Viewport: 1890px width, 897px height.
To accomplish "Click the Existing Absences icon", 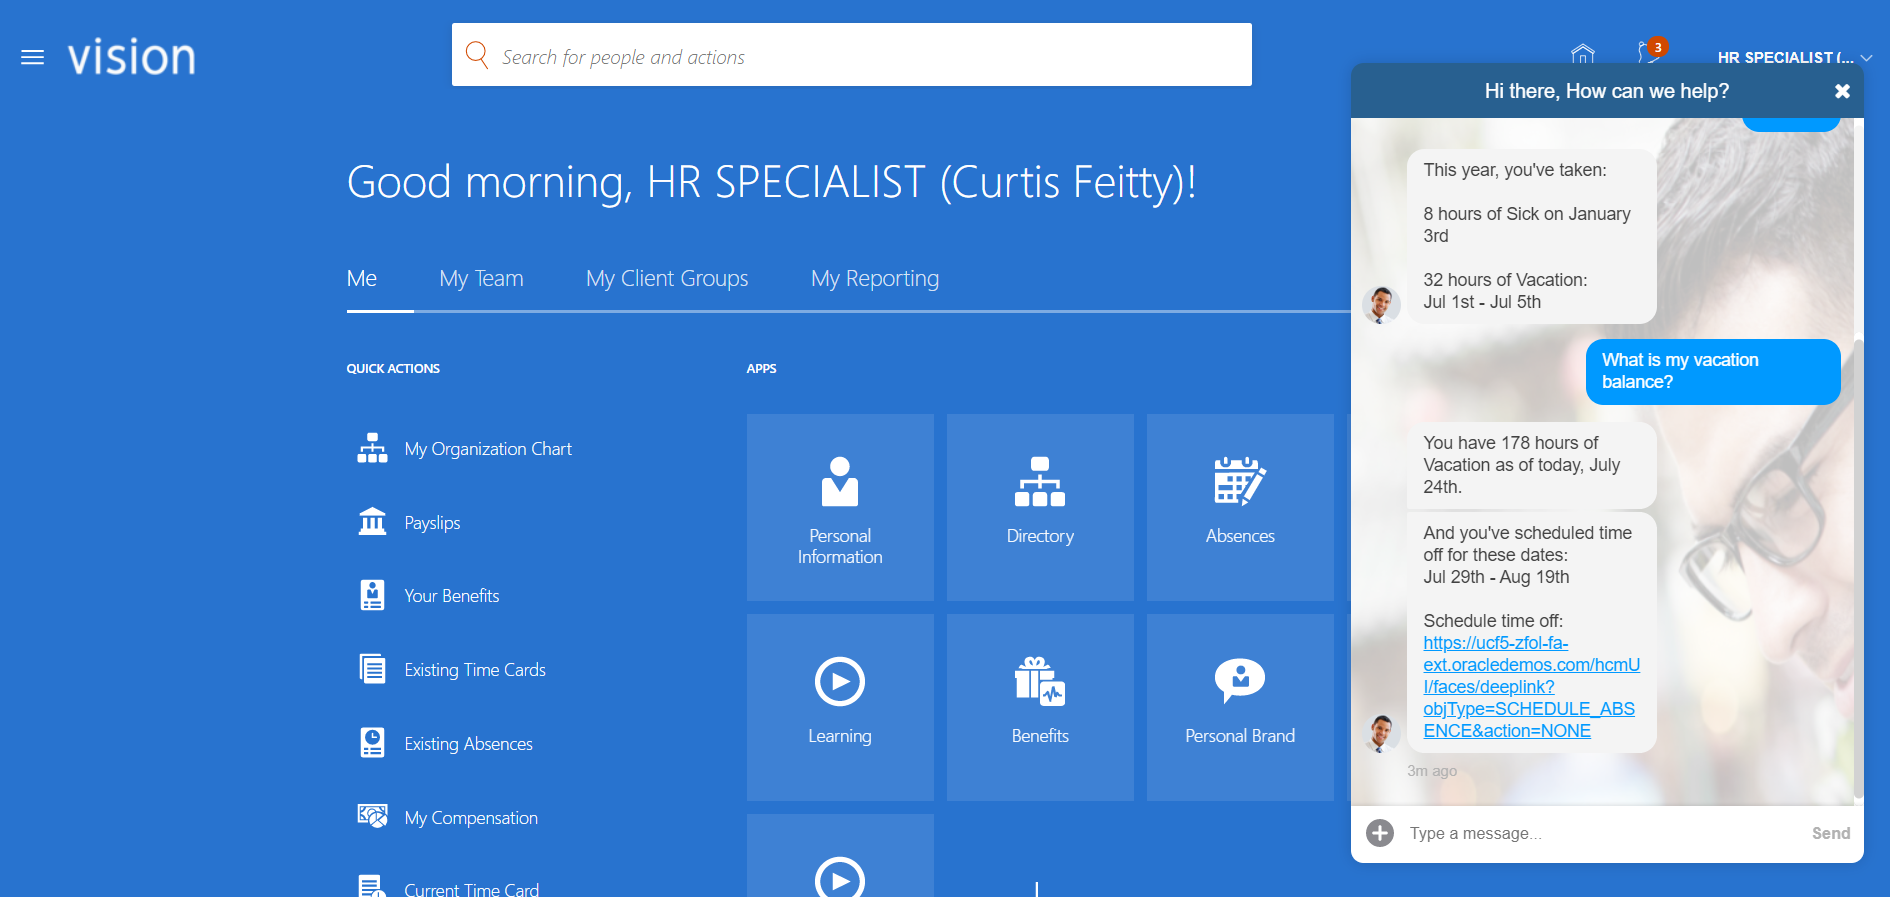I will point(372,743).
